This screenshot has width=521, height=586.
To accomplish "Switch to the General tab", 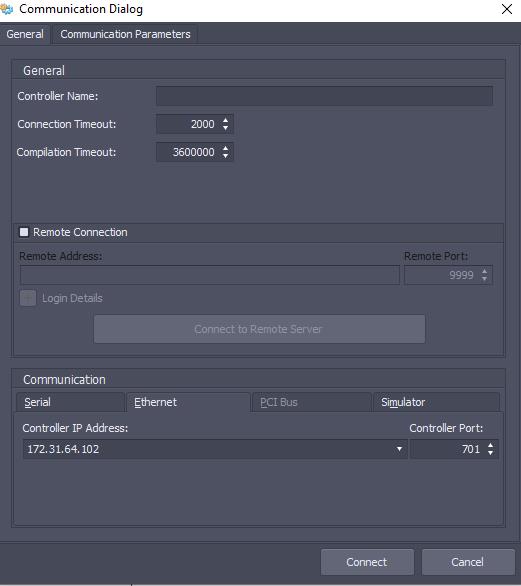I will [x=25, y=34].
